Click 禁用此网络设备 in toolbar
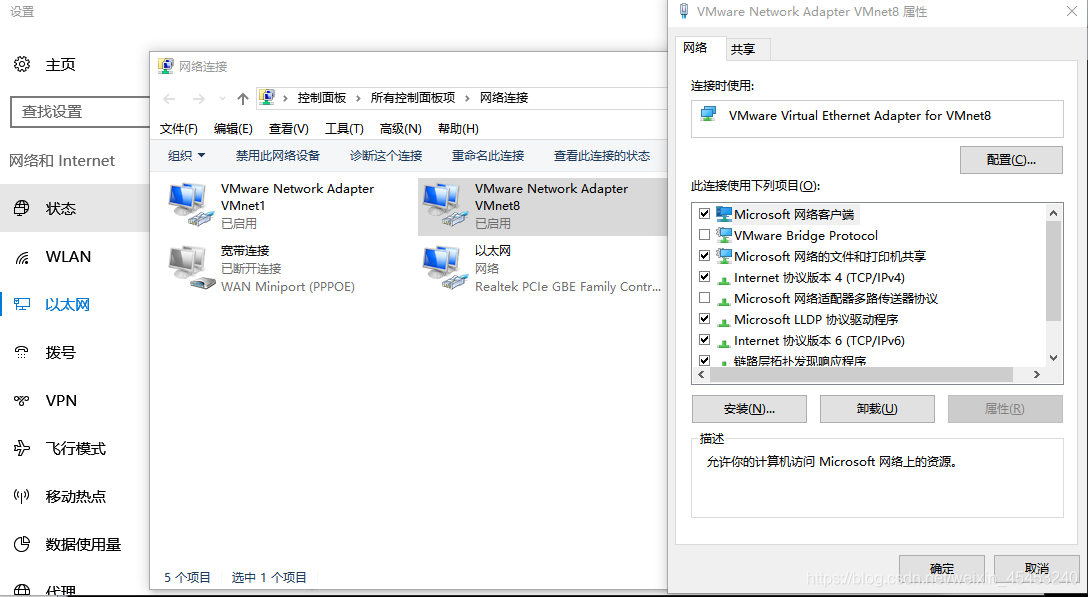This screenshot has height=597, width=1088. [278, 155]
